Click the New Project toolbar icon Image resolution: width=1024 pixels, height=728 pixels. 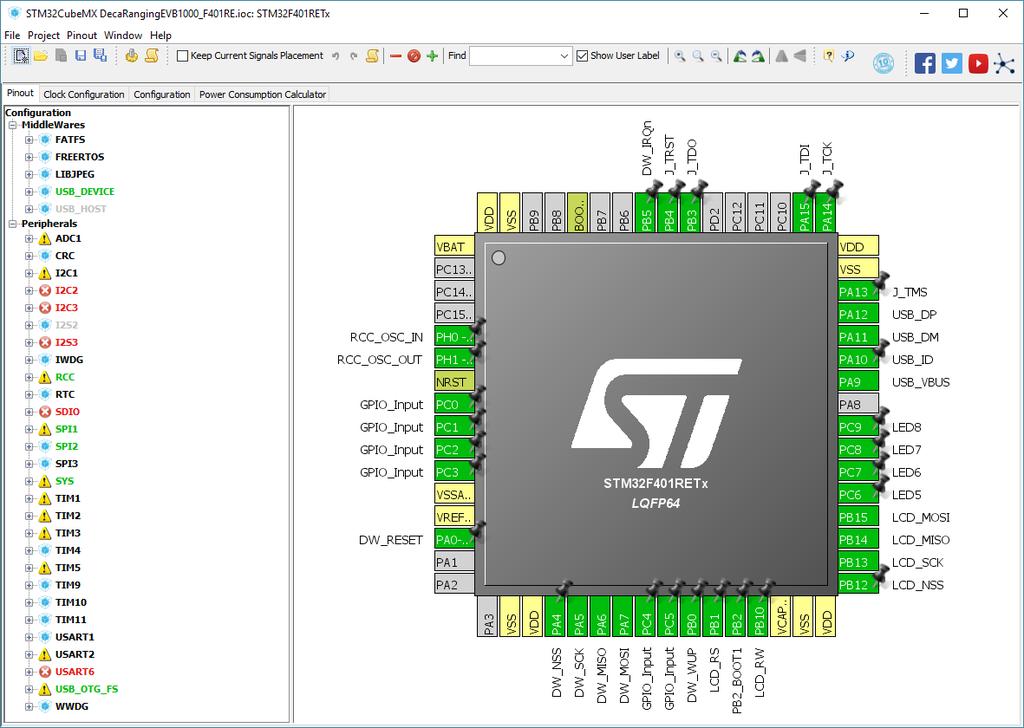21,56
